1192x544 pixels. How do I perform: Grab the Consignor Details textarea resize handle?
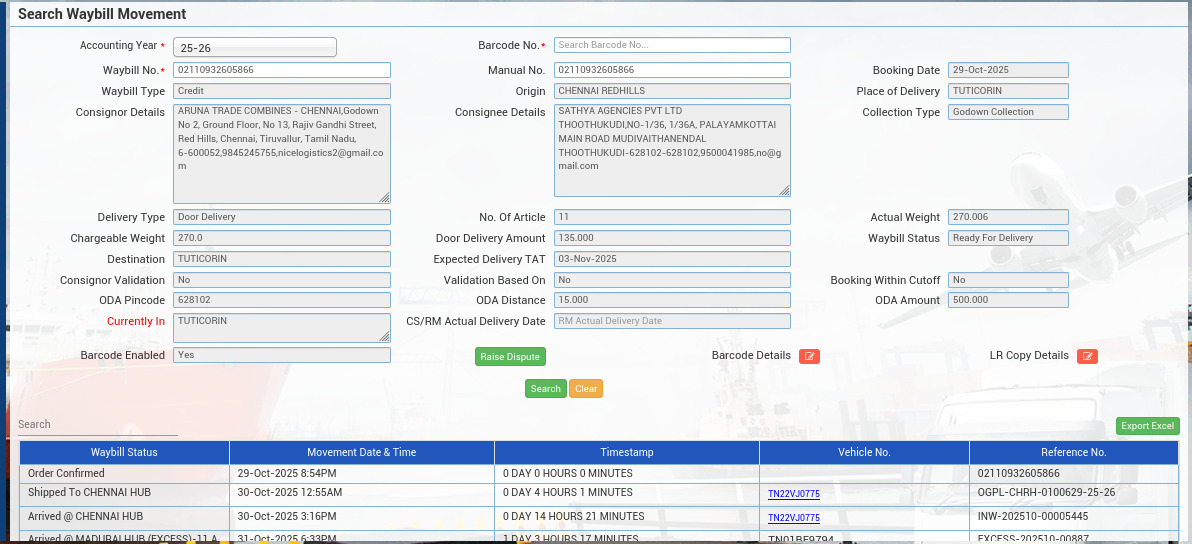click(x=384, y=197)
